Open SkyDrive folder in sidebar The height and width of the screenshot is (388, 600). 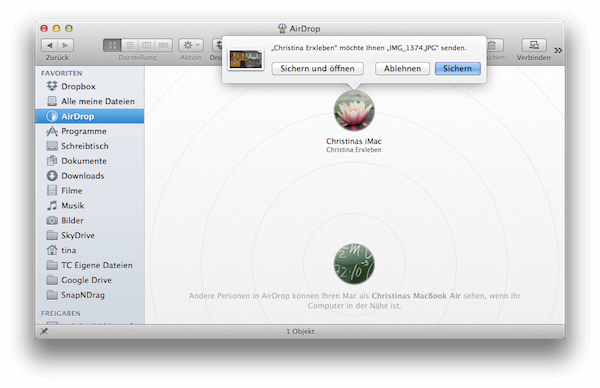coord(90,235)
